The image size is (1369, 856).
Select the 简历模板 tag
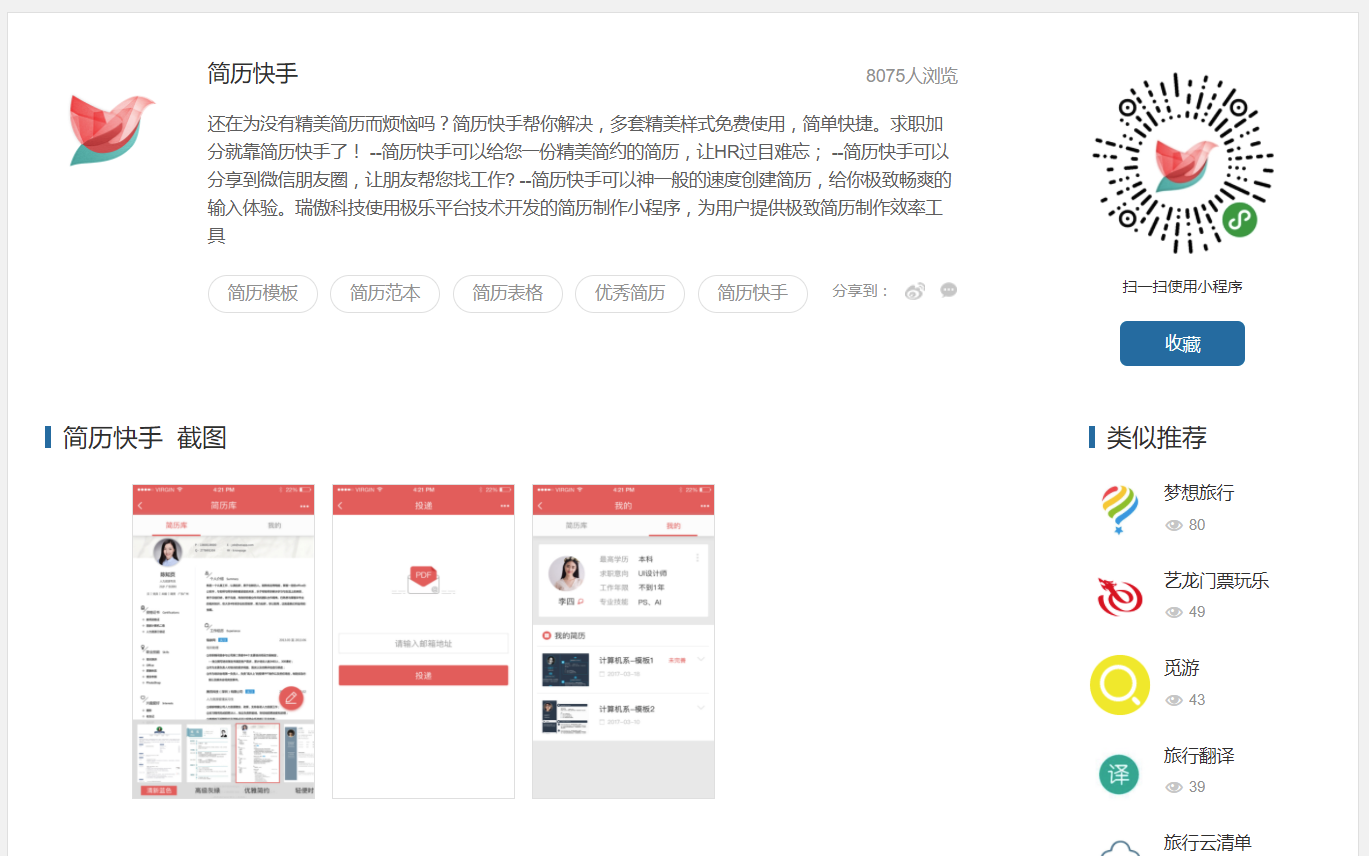263,294
